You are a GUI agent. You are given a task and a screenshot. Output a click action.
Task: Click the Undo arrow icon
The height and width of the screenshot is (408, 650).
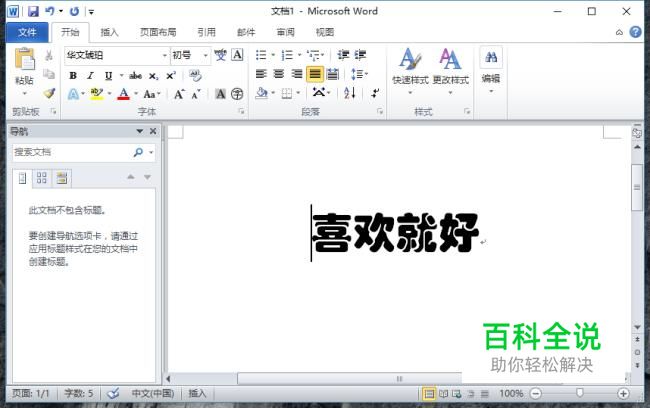pos(50,11)
